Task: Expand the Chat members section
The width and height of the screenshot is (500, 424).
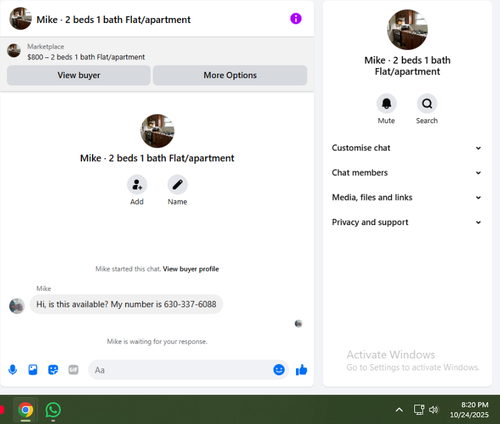Action: pyautogui.click(x=407, y=173)
